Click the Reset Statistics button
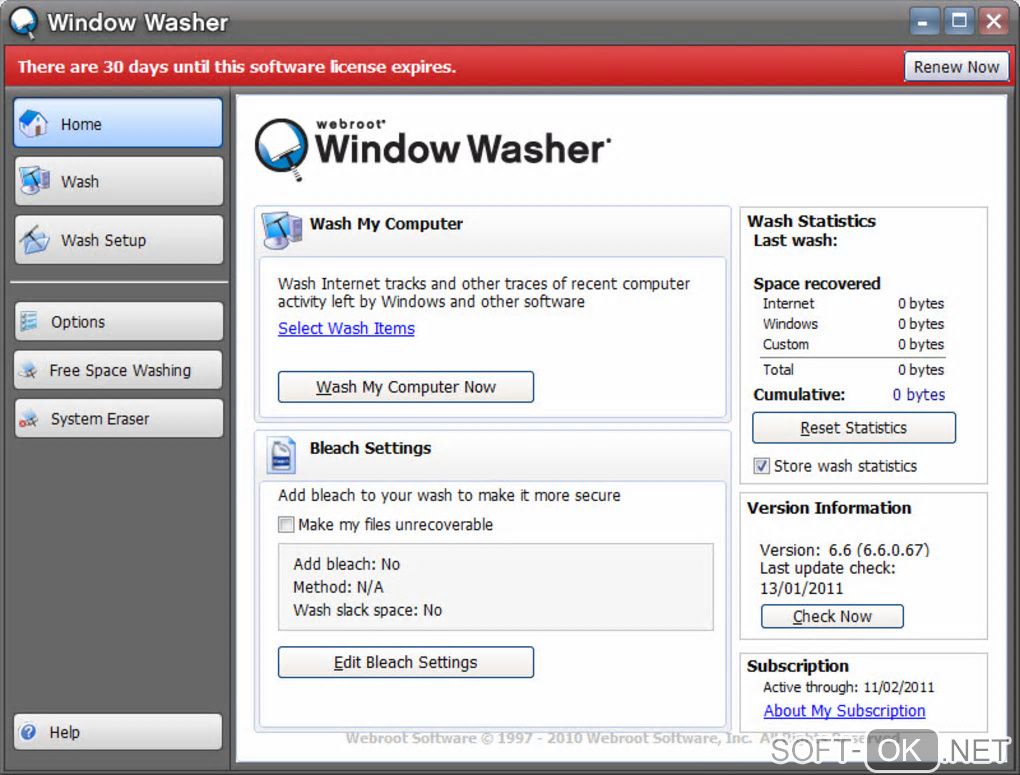Image resolution: width=1020 pixels, height=775 pixels. [x=853, y=428]
